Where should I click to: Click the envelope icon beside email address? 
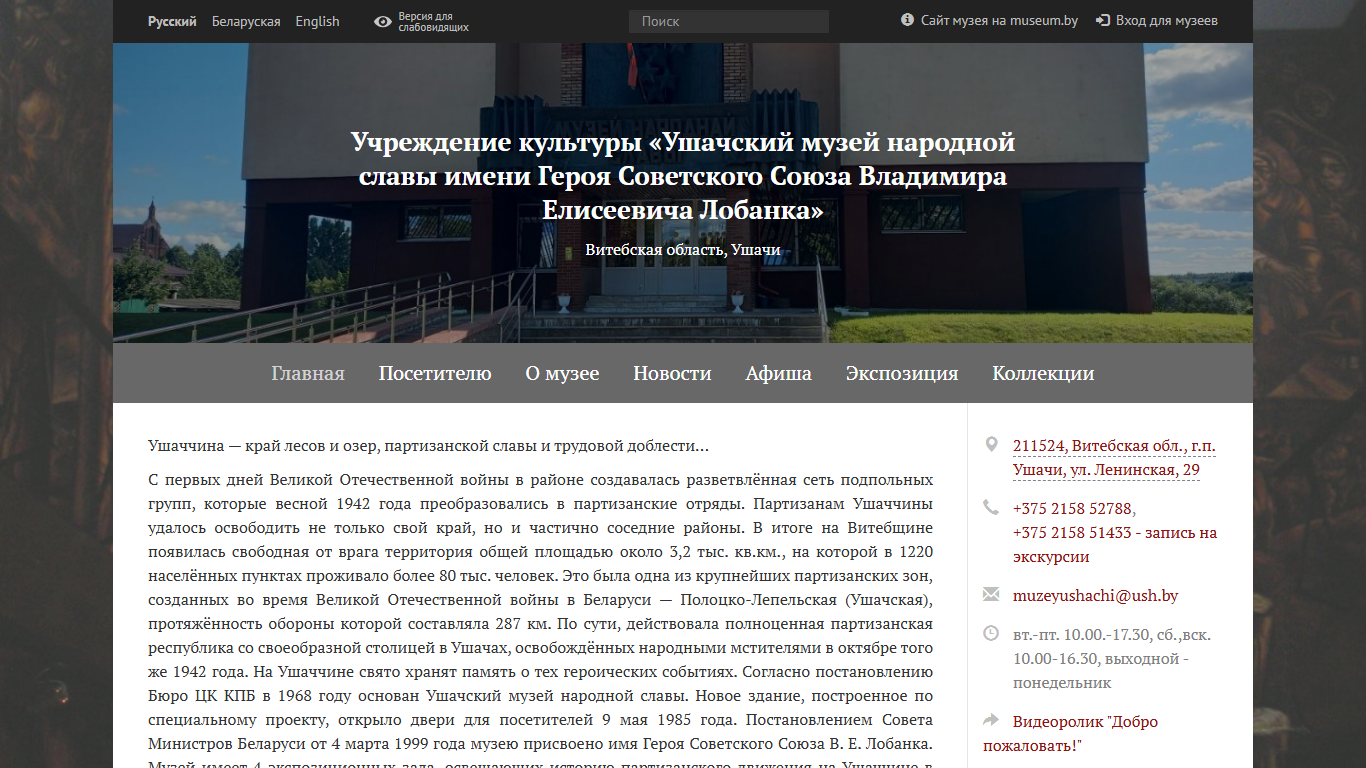991,595
